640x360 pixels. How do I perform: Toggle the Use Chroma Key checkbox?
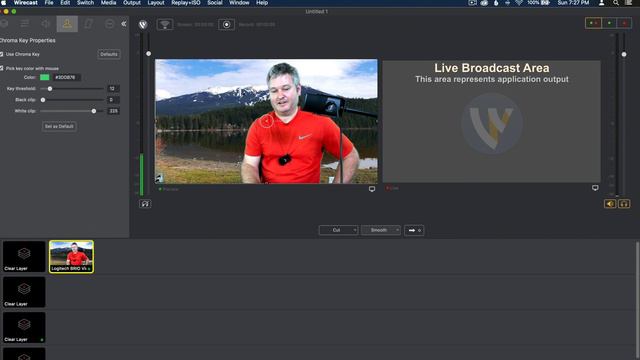2,54
